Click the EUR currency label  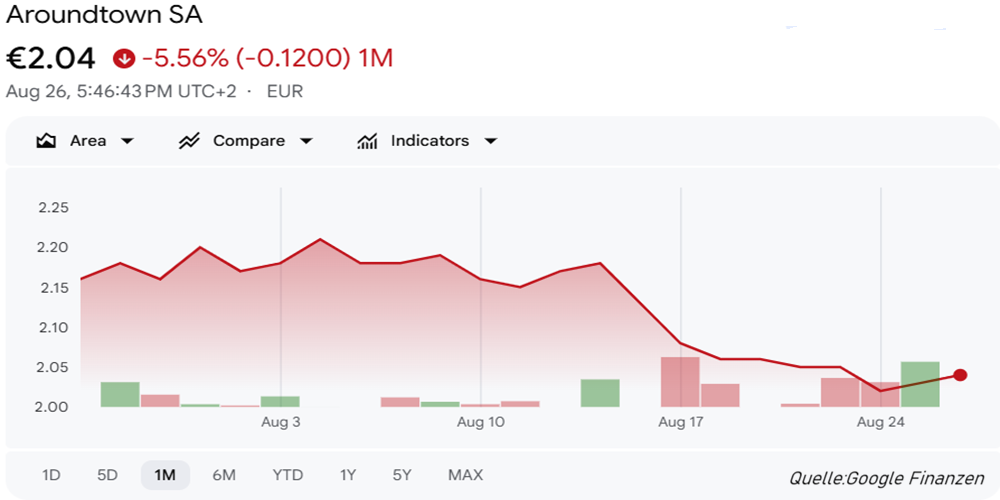(x=284, y=91)
